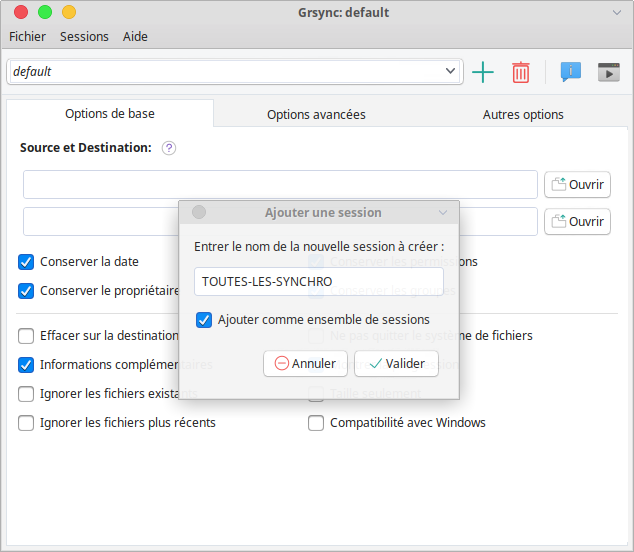This screenshot has height=552, width=634.
Task: Toggle the Conserver le propriétaire checkbox
Action: [x=26, y=291]
